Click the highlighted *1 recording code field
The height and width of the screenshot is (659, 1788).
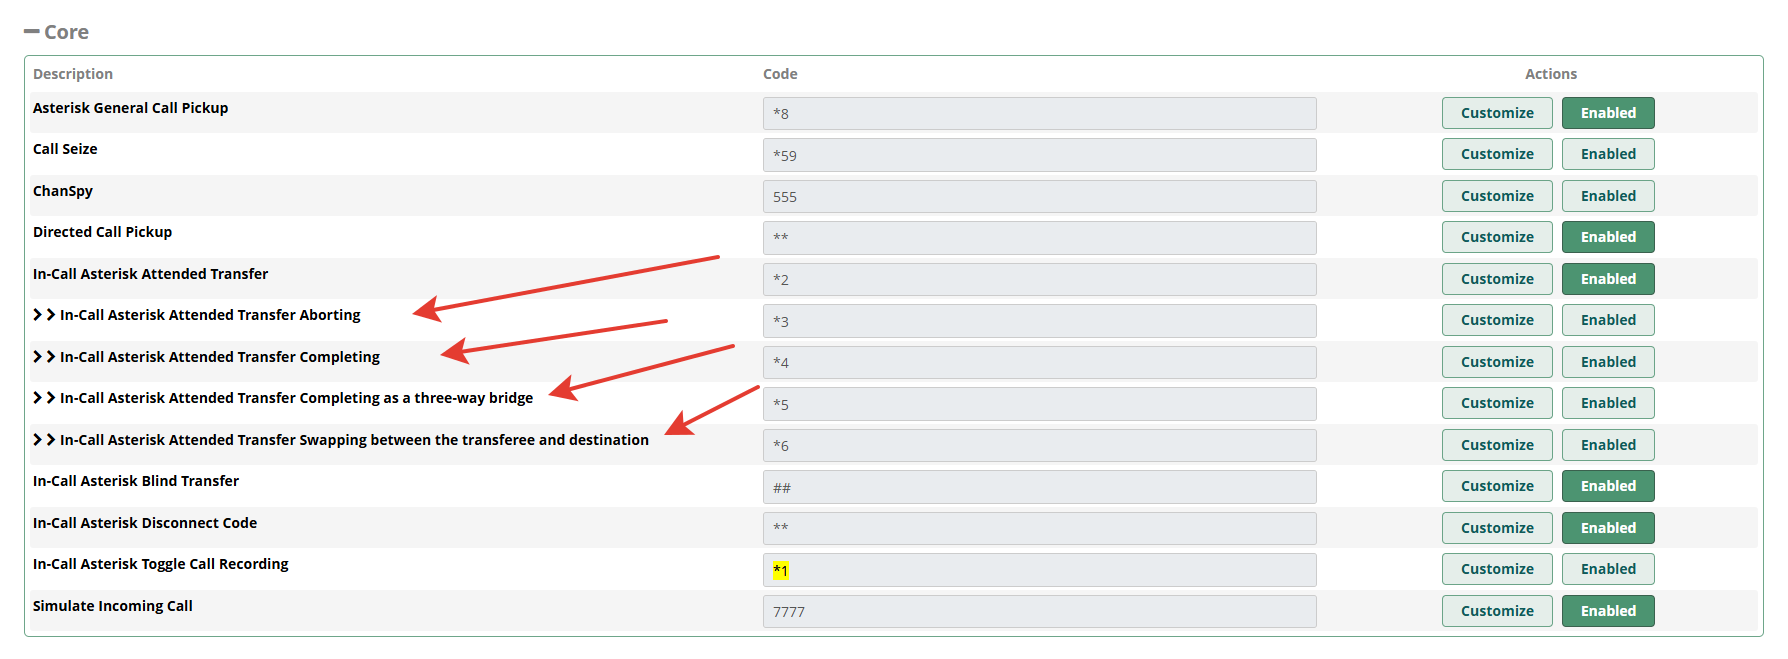[1038, 570]
